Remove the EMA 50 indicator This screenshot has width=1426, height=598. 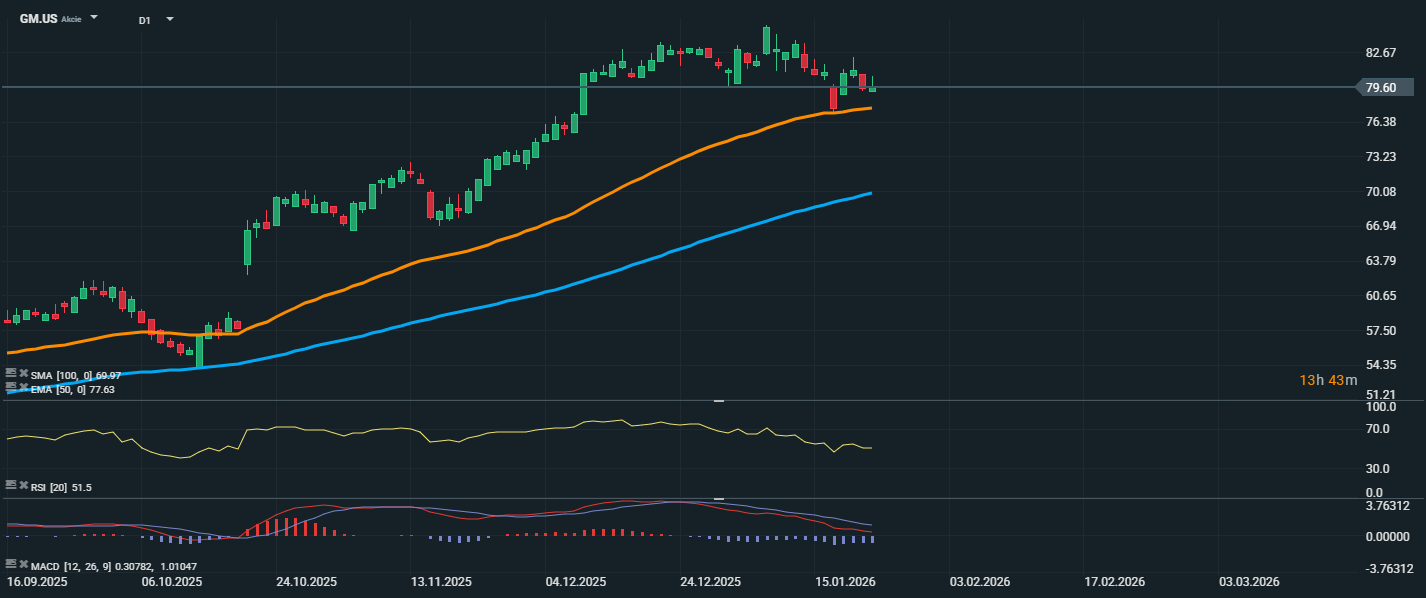pos(23,386)
